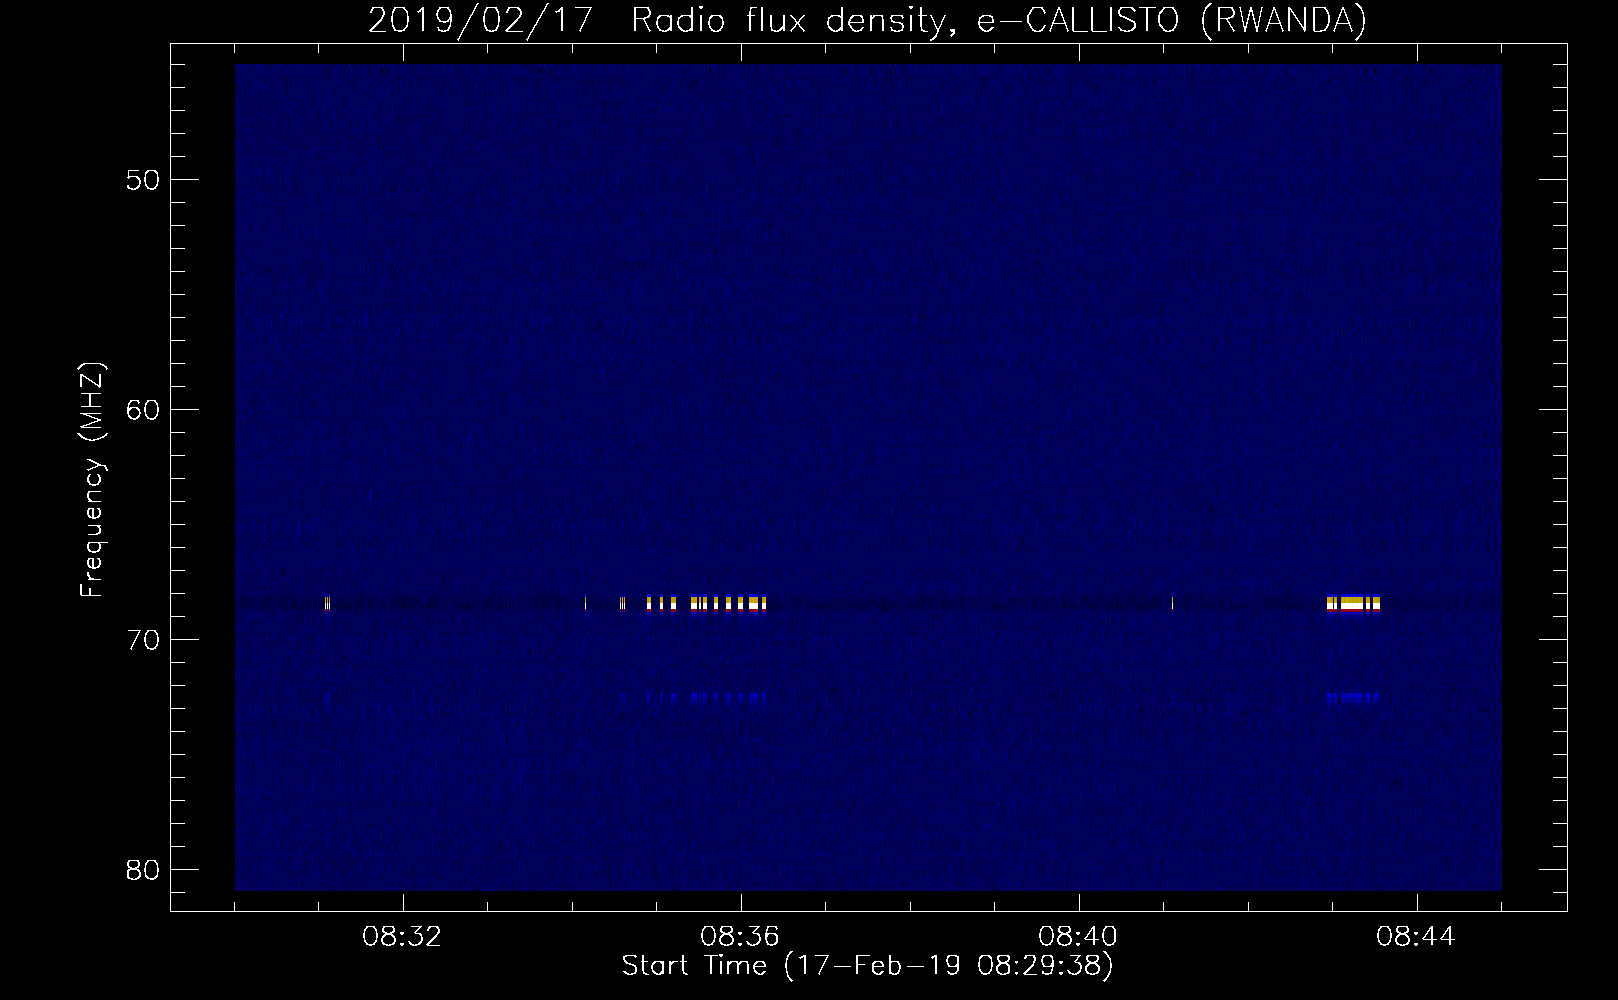This screenshot has width=1618, height=1000.
Task: Click the 70 frequency tick label
Action: tap(143, 640)
